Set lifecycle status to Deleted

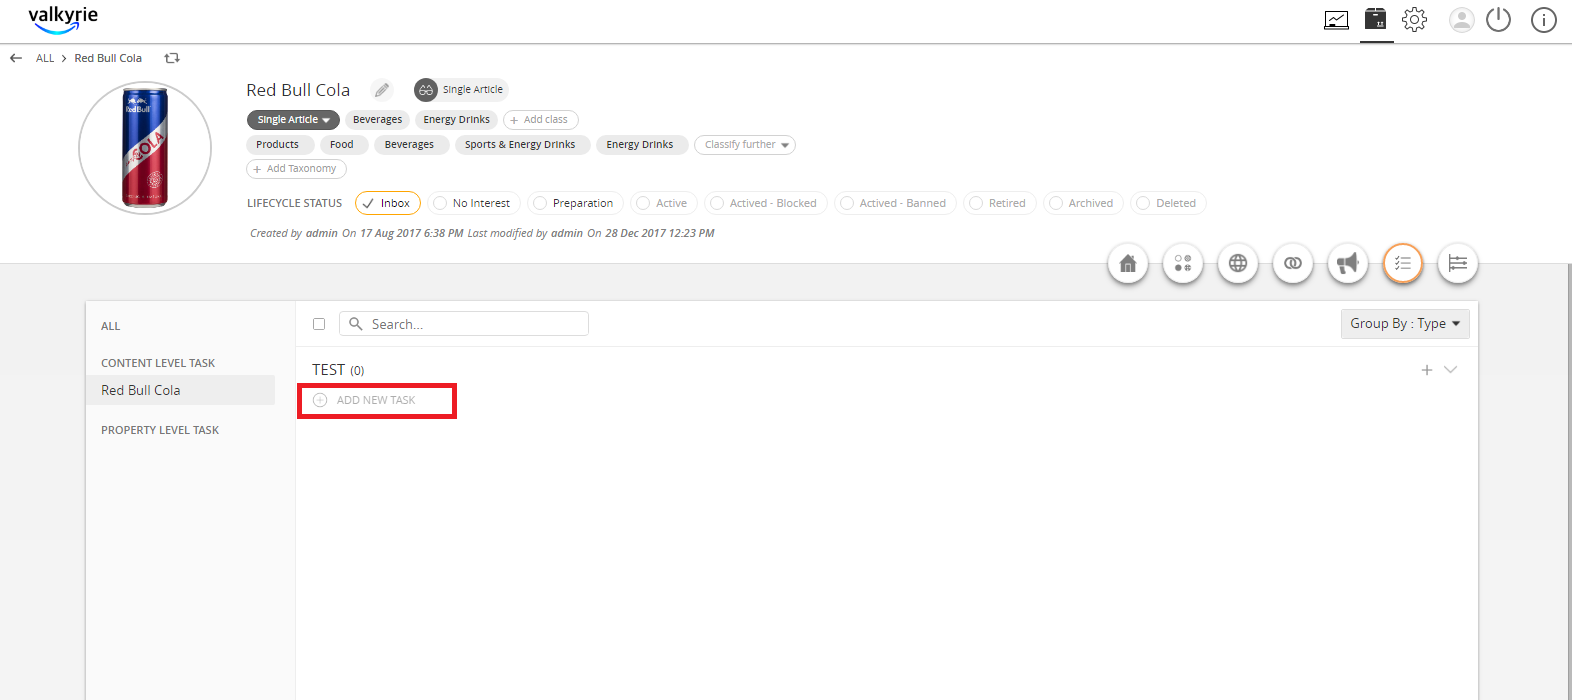pos(1168,203)
